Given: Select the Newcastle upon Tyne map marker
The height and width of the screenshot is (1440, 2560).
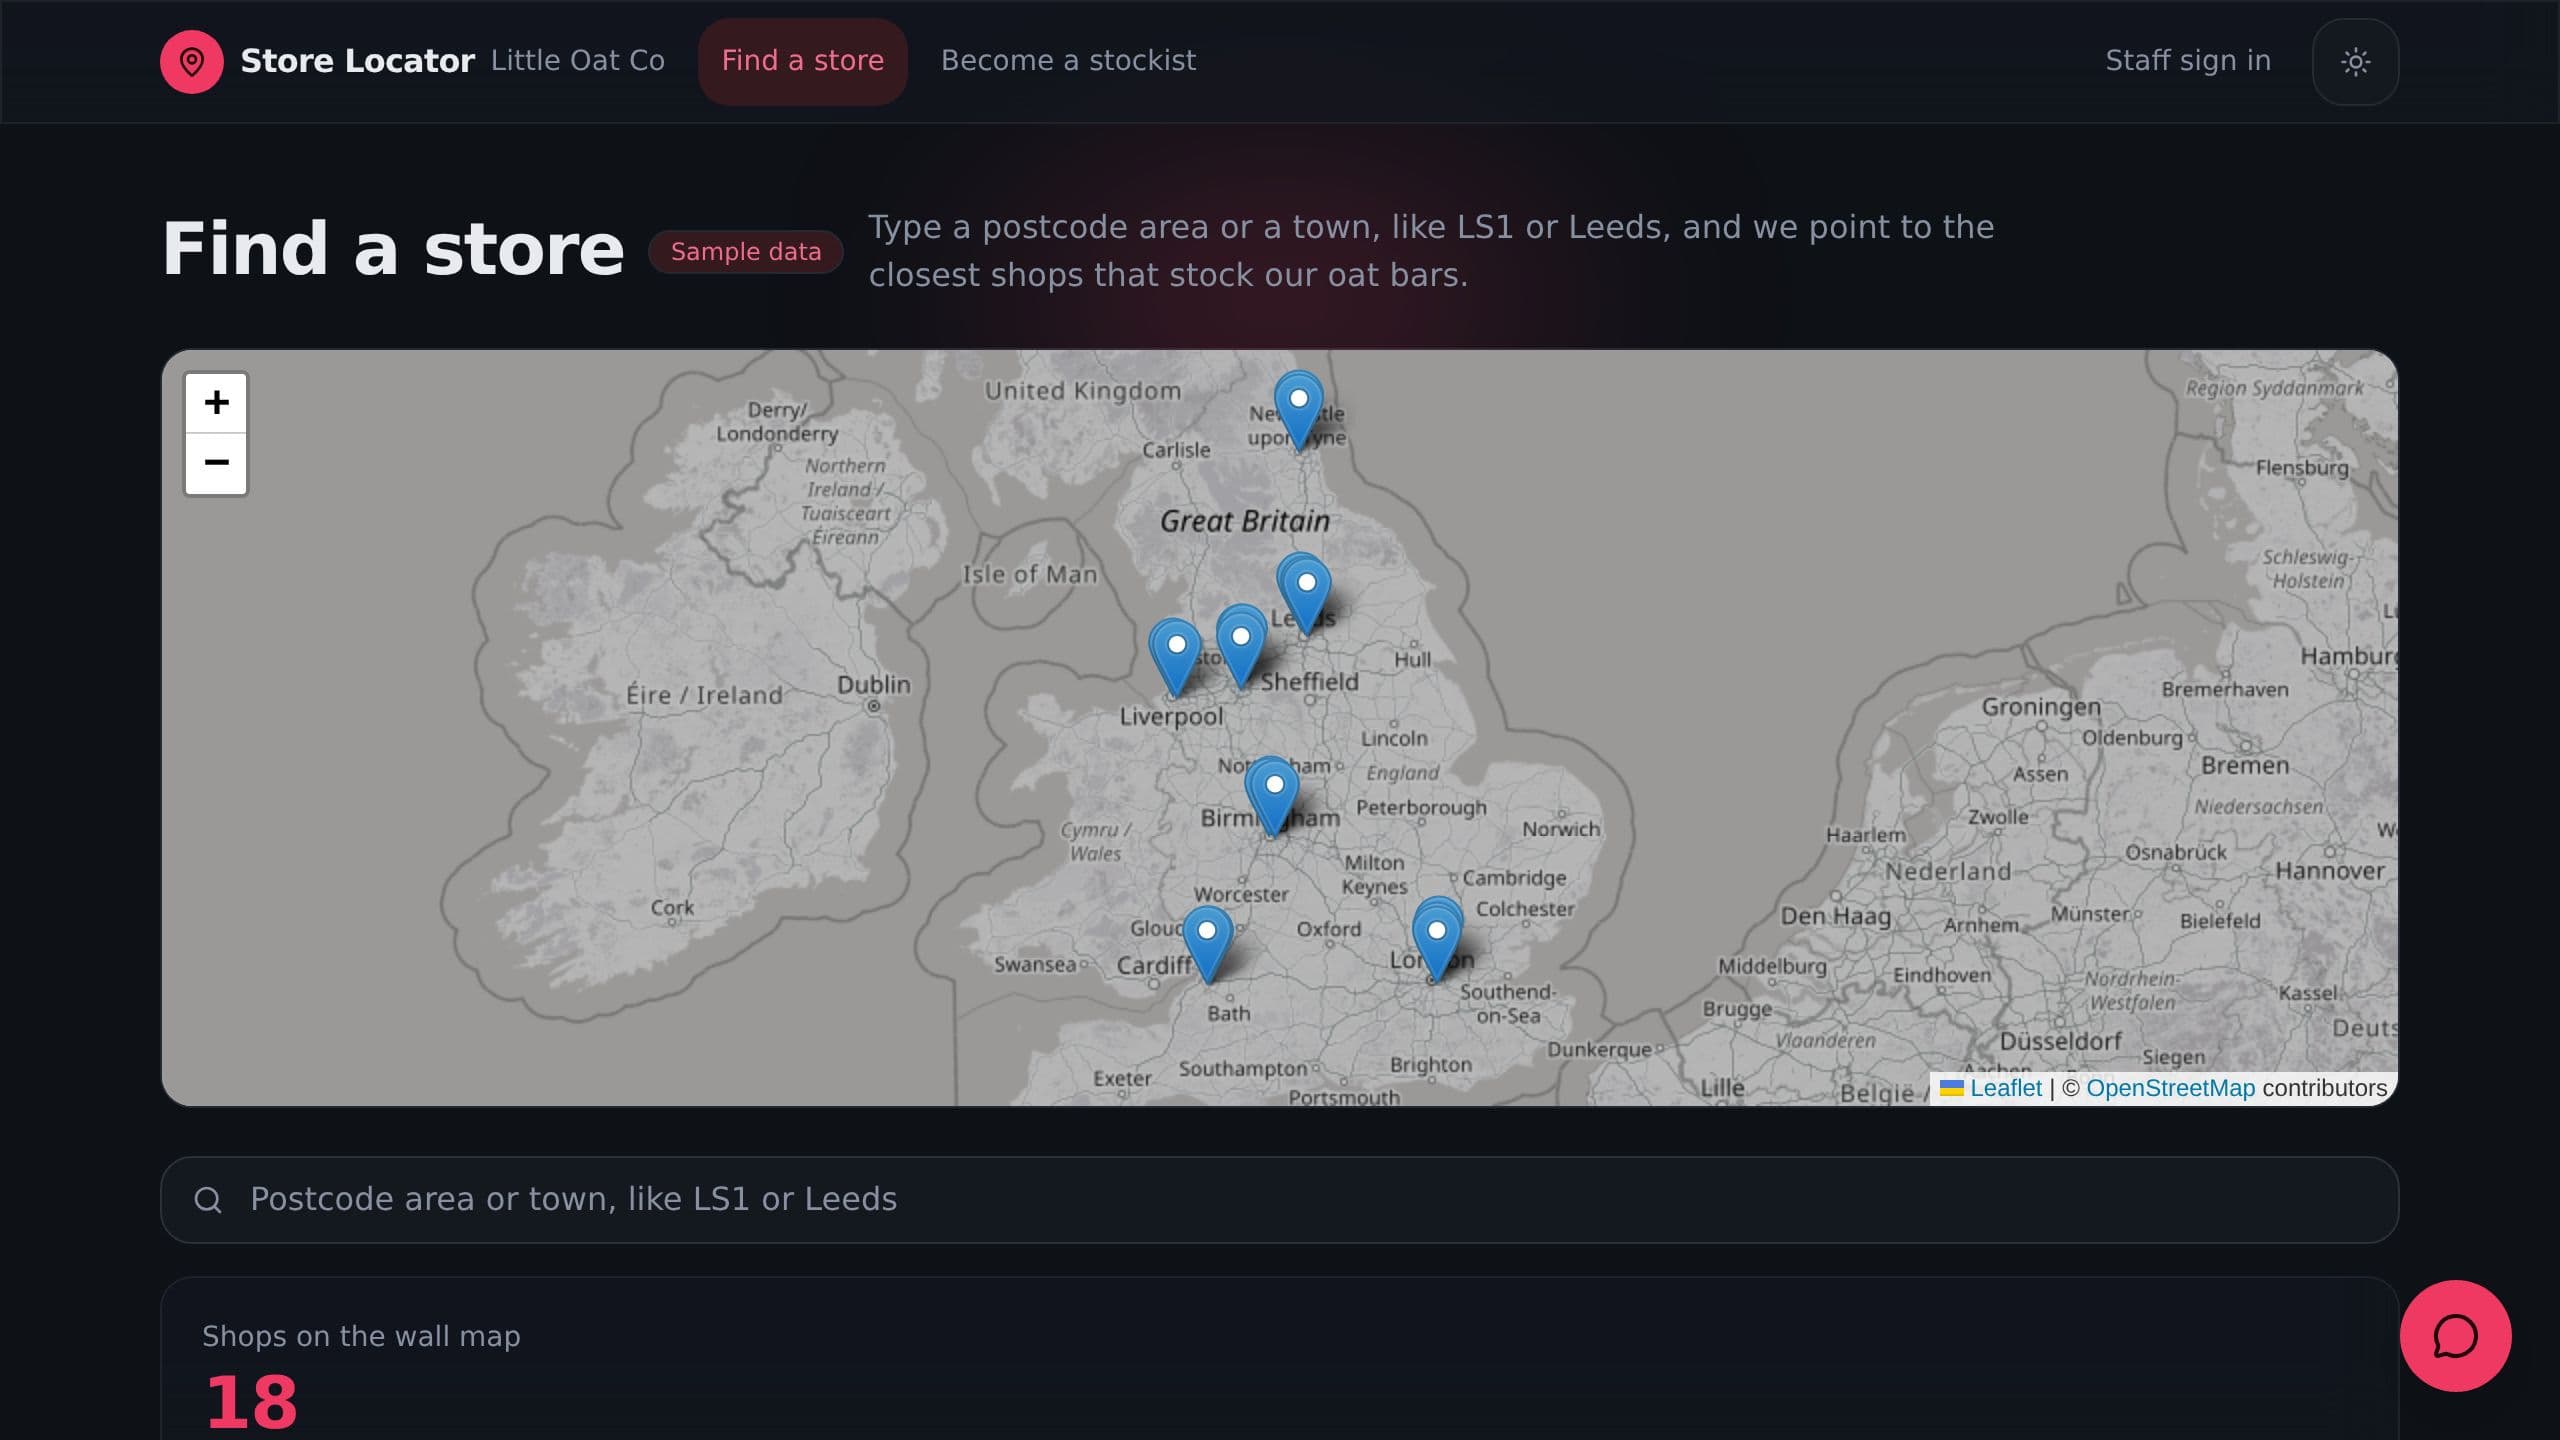Looking at the screenshot, I should coord(1298,410).
